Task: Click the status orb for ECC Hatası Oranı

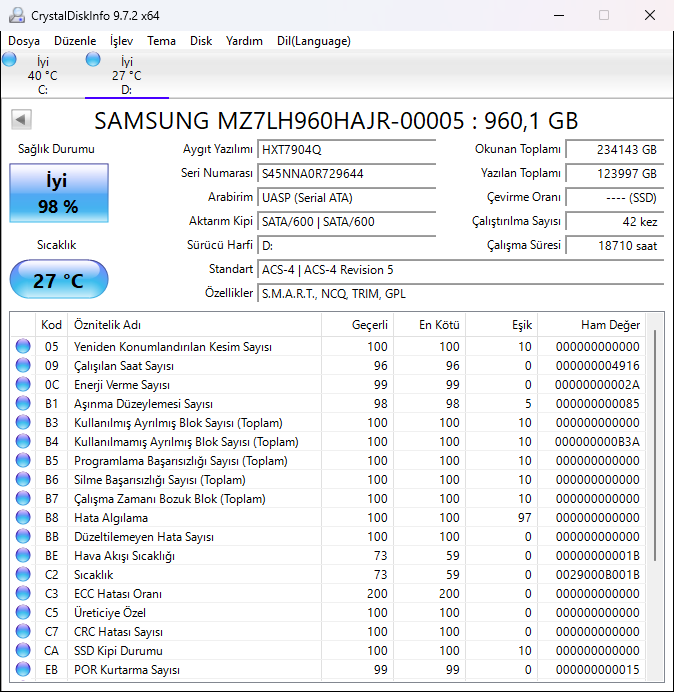Action: [23, 594]
